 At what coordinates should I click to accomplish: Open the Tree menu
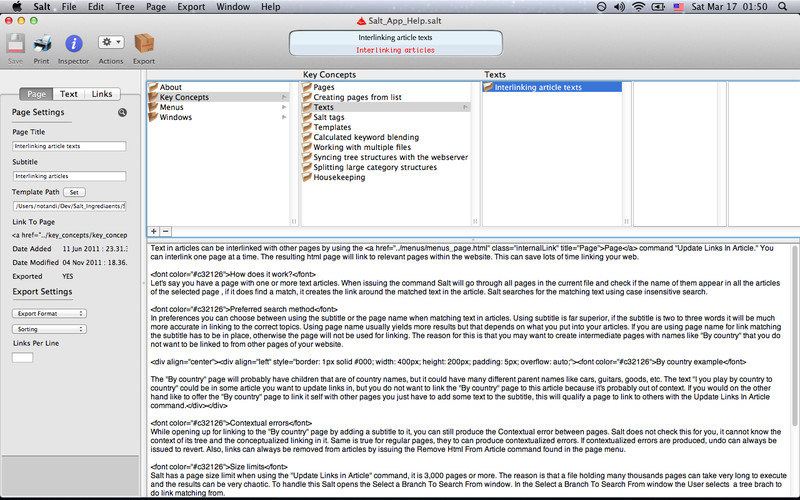125,7
